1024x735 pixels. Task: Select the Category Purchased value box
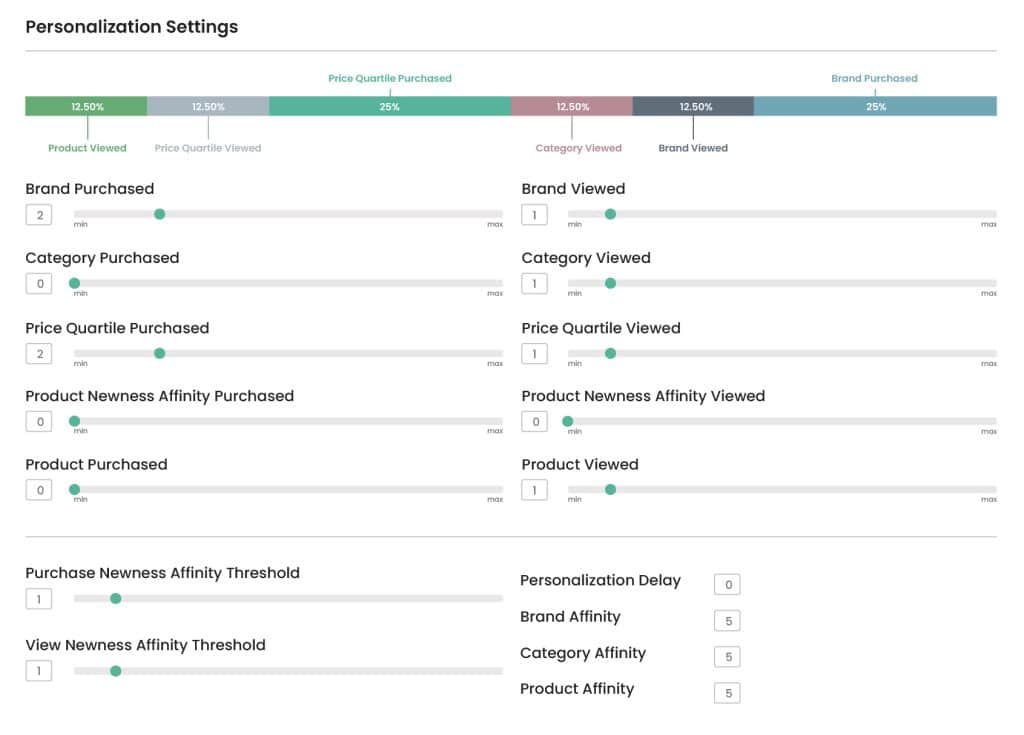click(x=39, y=284)
